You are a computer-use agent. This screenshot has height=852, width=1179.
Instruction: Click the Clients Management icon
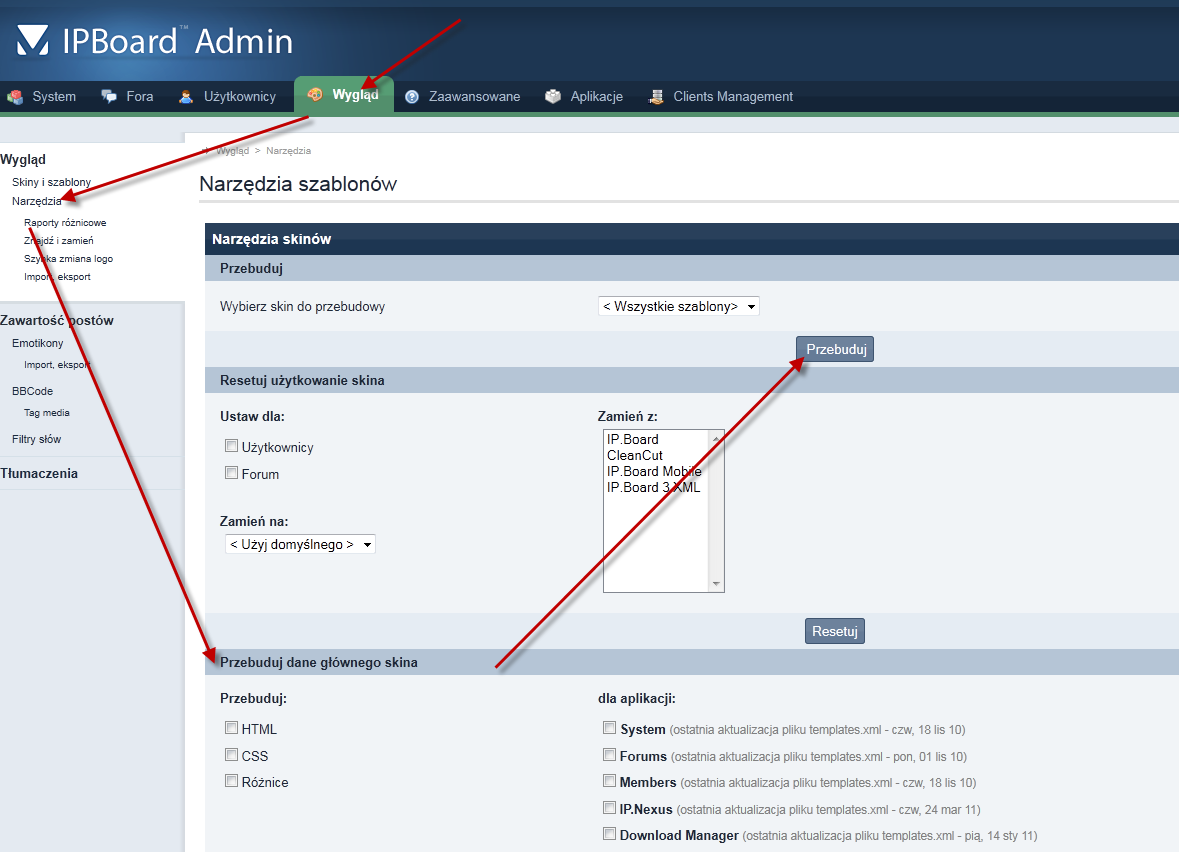(656, 97)
